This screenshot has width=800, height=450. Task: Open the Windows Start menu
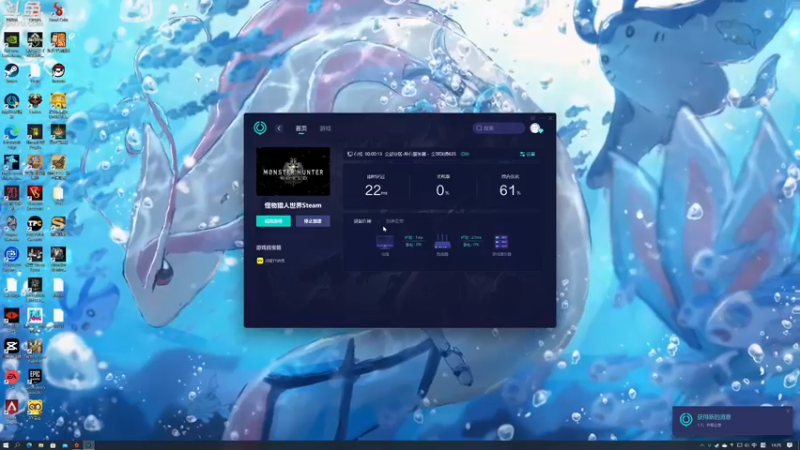[x=6, y=445]
